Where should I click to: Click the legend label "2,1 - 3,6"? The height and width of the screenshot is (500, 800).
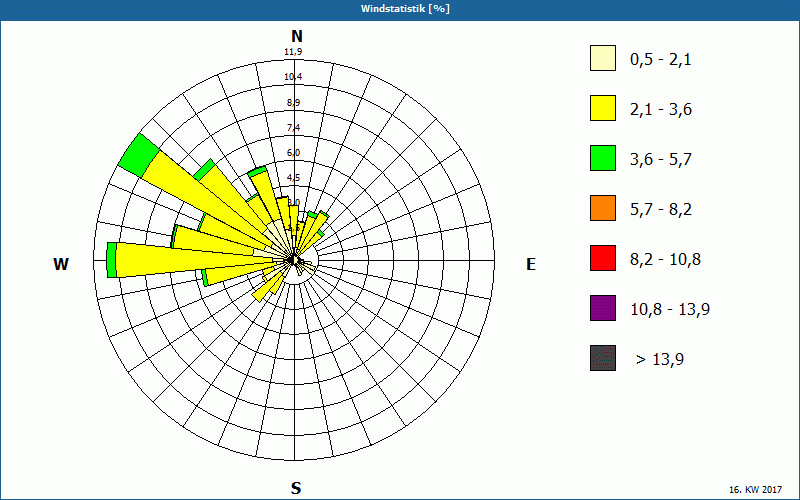click(661, 110)
